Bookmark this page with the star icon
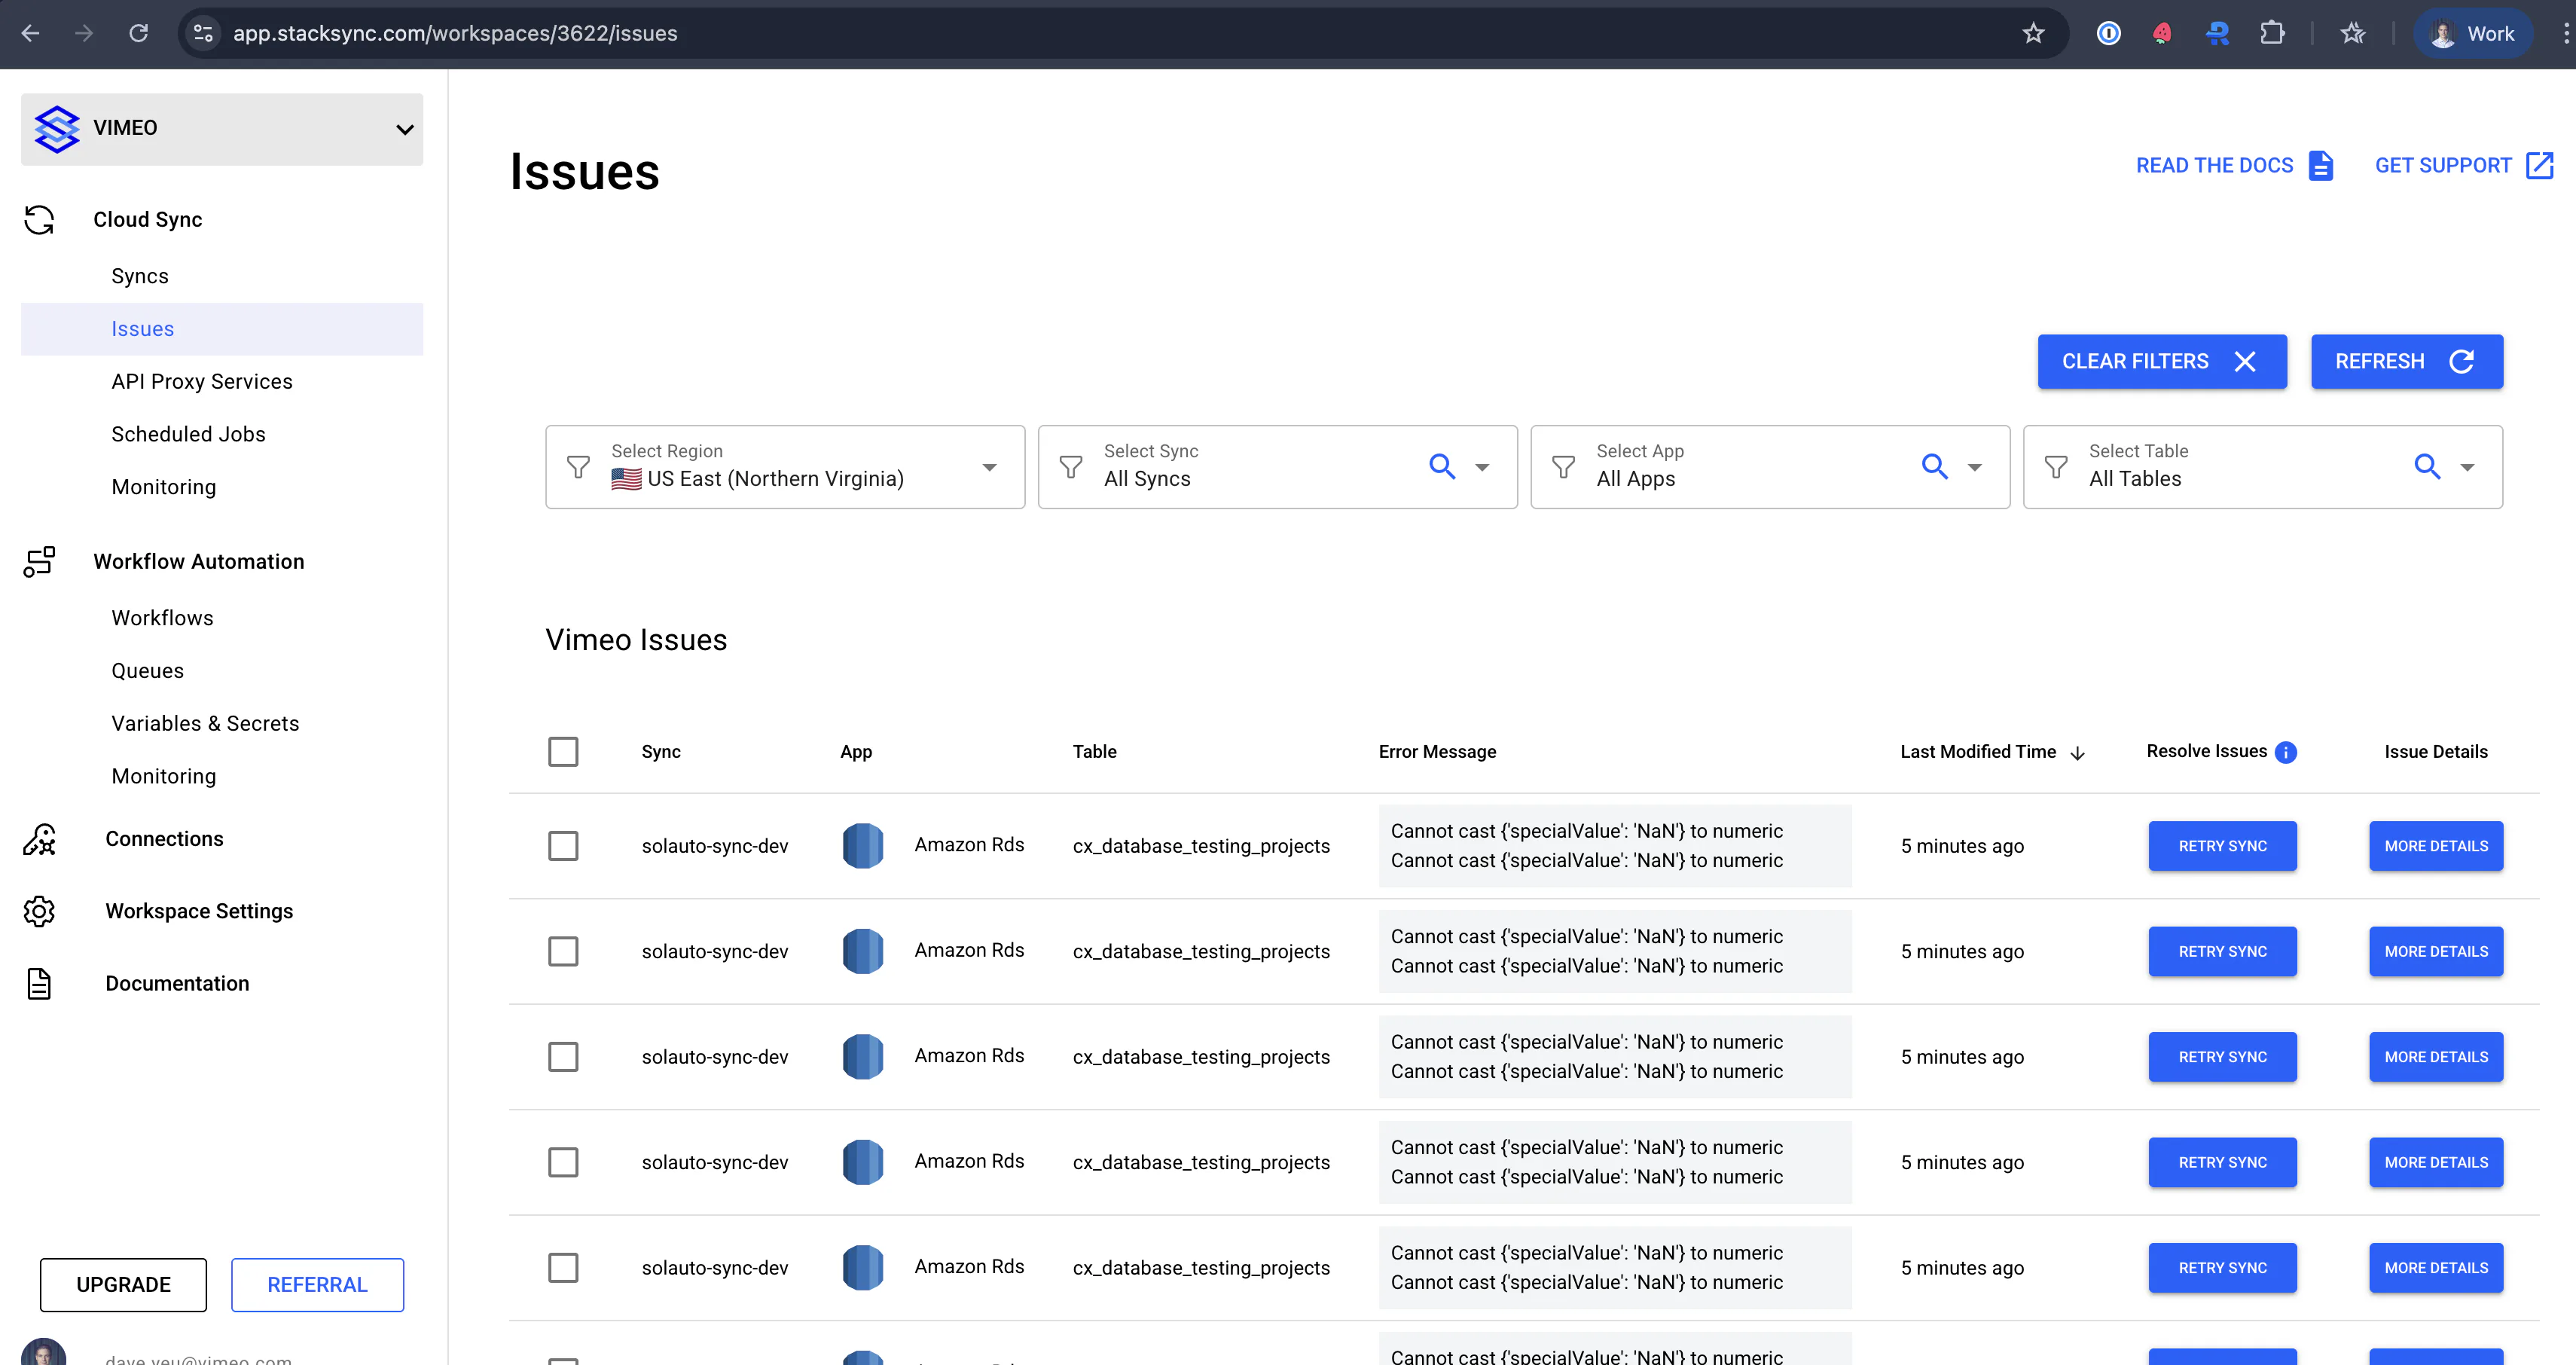The width and height of the screenshot is (2576, 1365). pyautogui.click(x=2033, y=33)
